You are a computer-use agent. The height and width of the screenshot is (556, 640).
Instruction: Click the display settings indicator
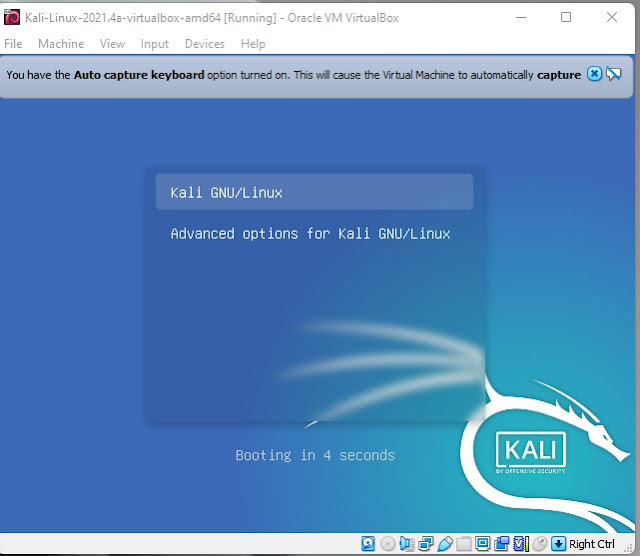(483, 544)
